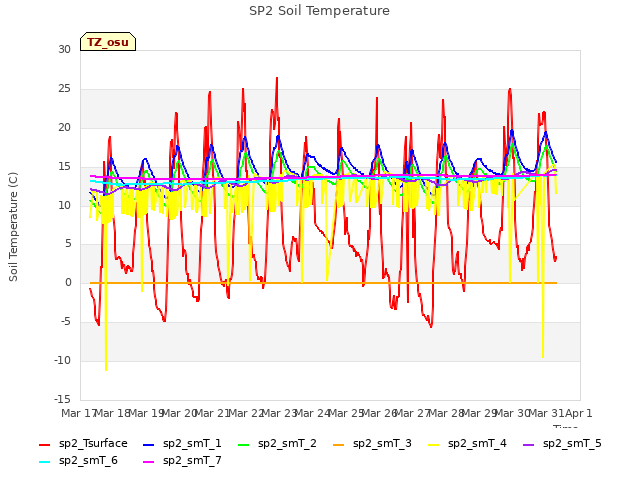Click the green sp2_smT_2 legend swatch
Viewport: 640px width, 480px height.
pyautogui.click(x=244, y=444)
